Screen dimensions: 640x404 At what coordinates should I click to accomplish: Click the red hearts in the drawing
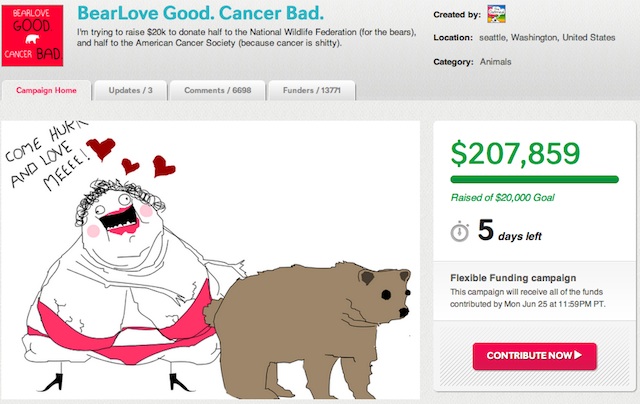(x=131, y=157)
